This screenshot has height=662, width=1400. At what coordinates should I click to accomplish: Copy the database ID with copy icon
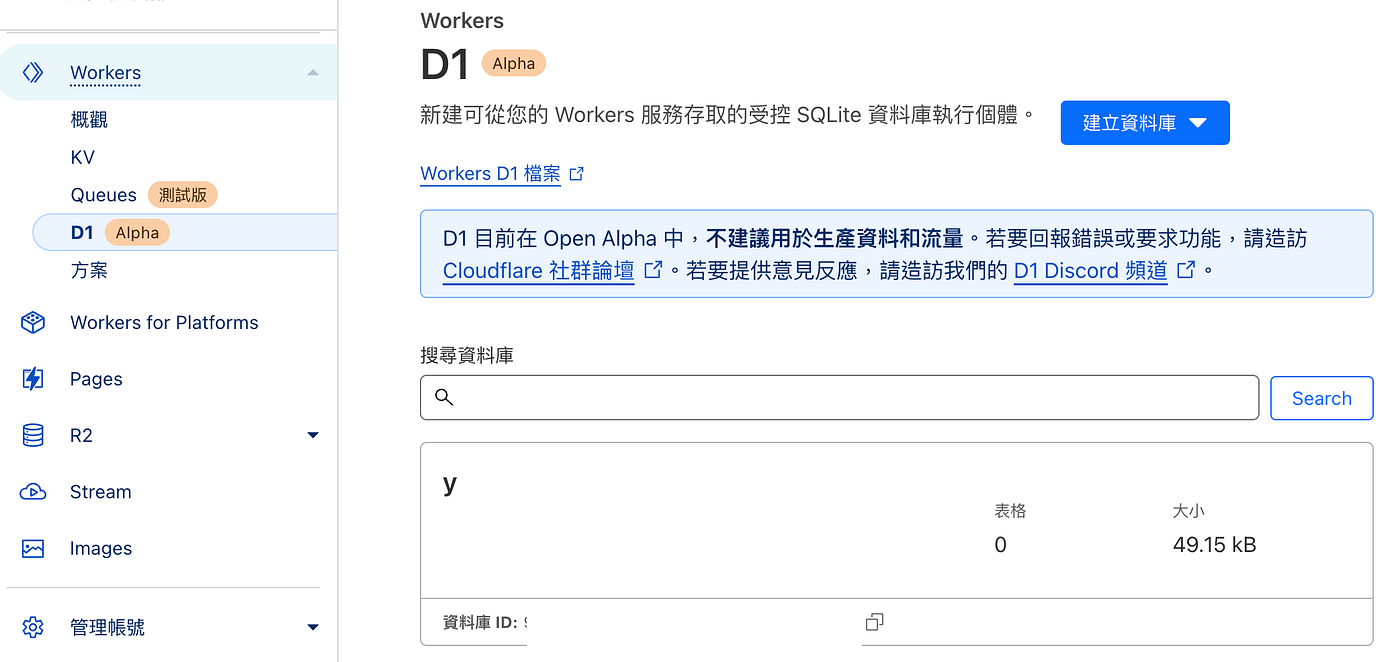[x=874, y=622]
